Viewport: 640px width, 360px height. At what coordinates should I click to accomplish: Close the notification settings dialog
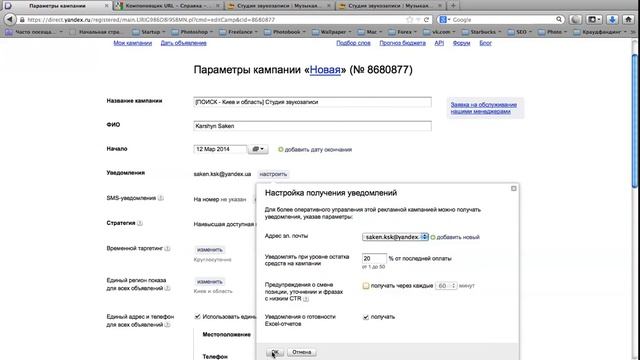[513, 188]
